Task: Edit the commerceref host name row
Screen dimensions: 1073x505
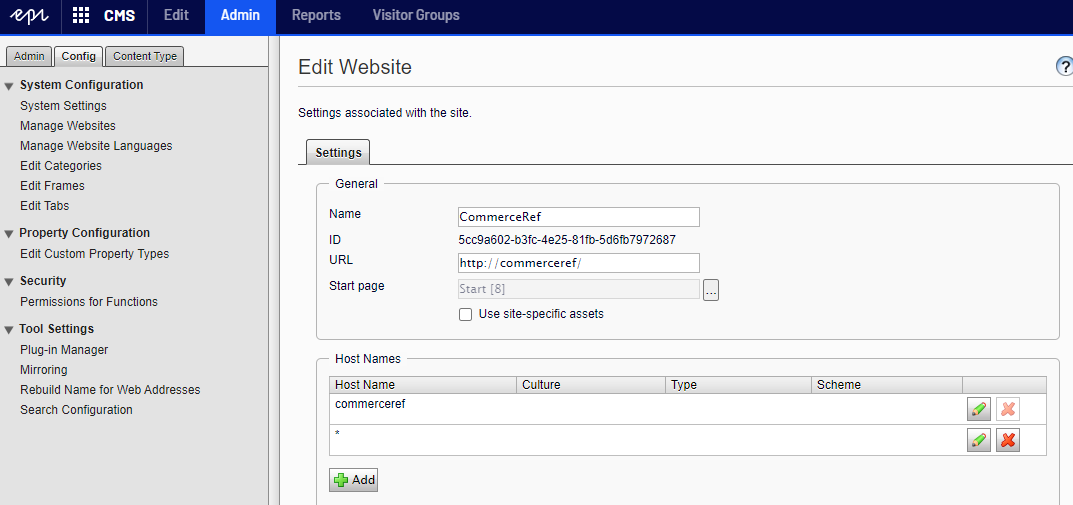Action: [979, 409]
